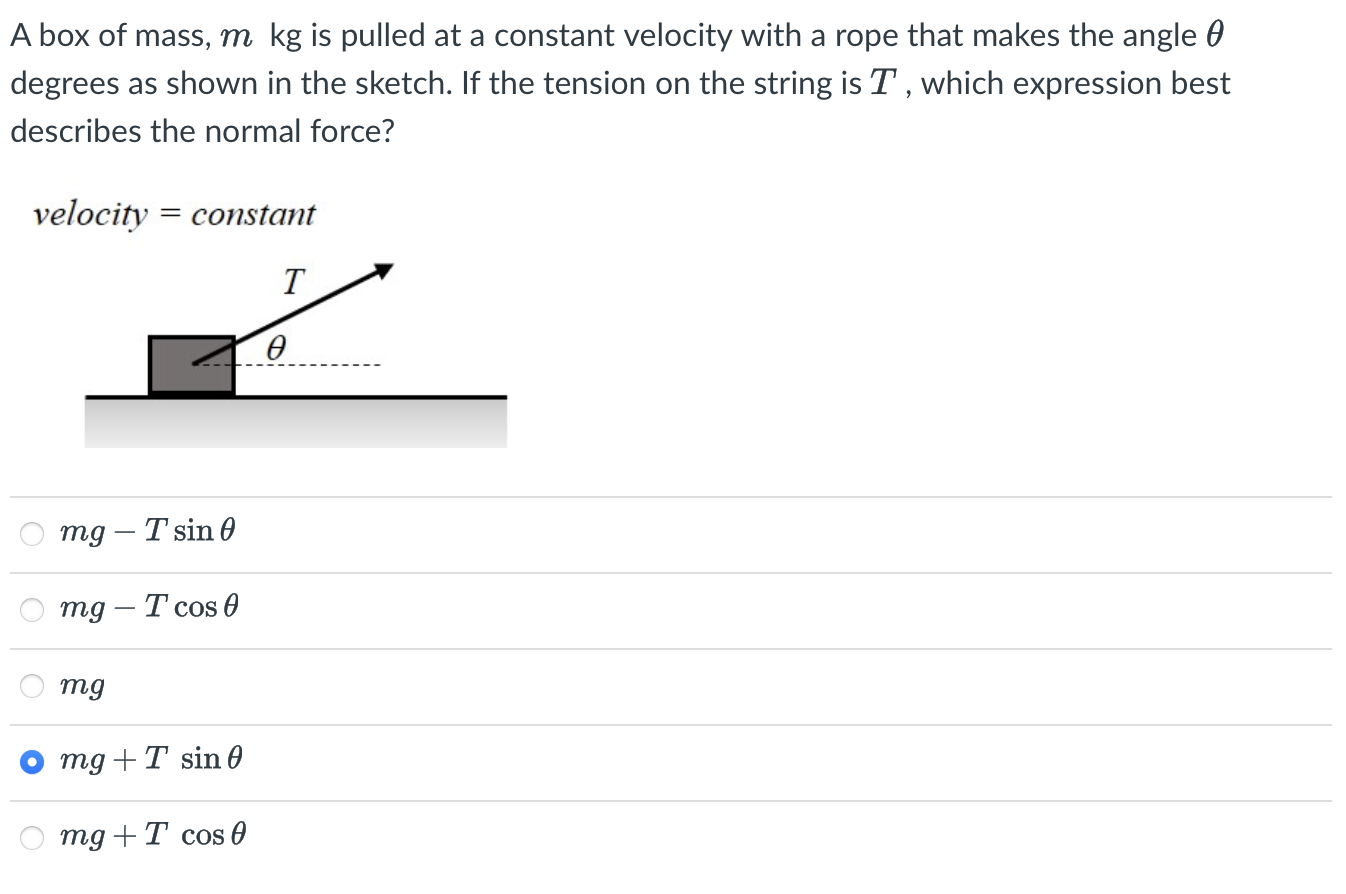Click the answer text mg + T sin θ
Viewport: 1346px width, 894px height.
[150, 760]
